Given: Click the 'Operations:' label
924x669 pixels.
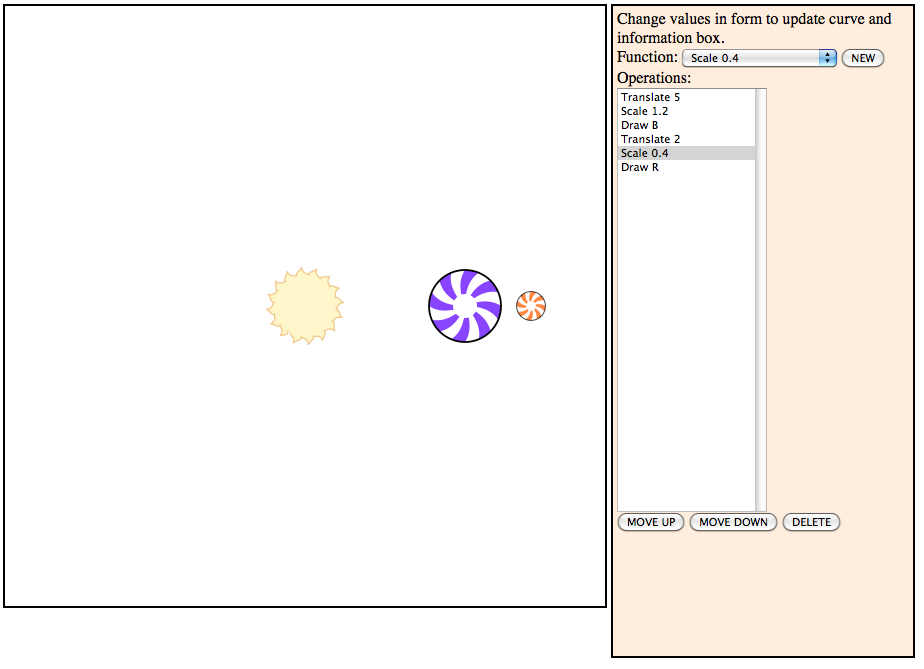Looking at the screenshot, I should (654, 78).
